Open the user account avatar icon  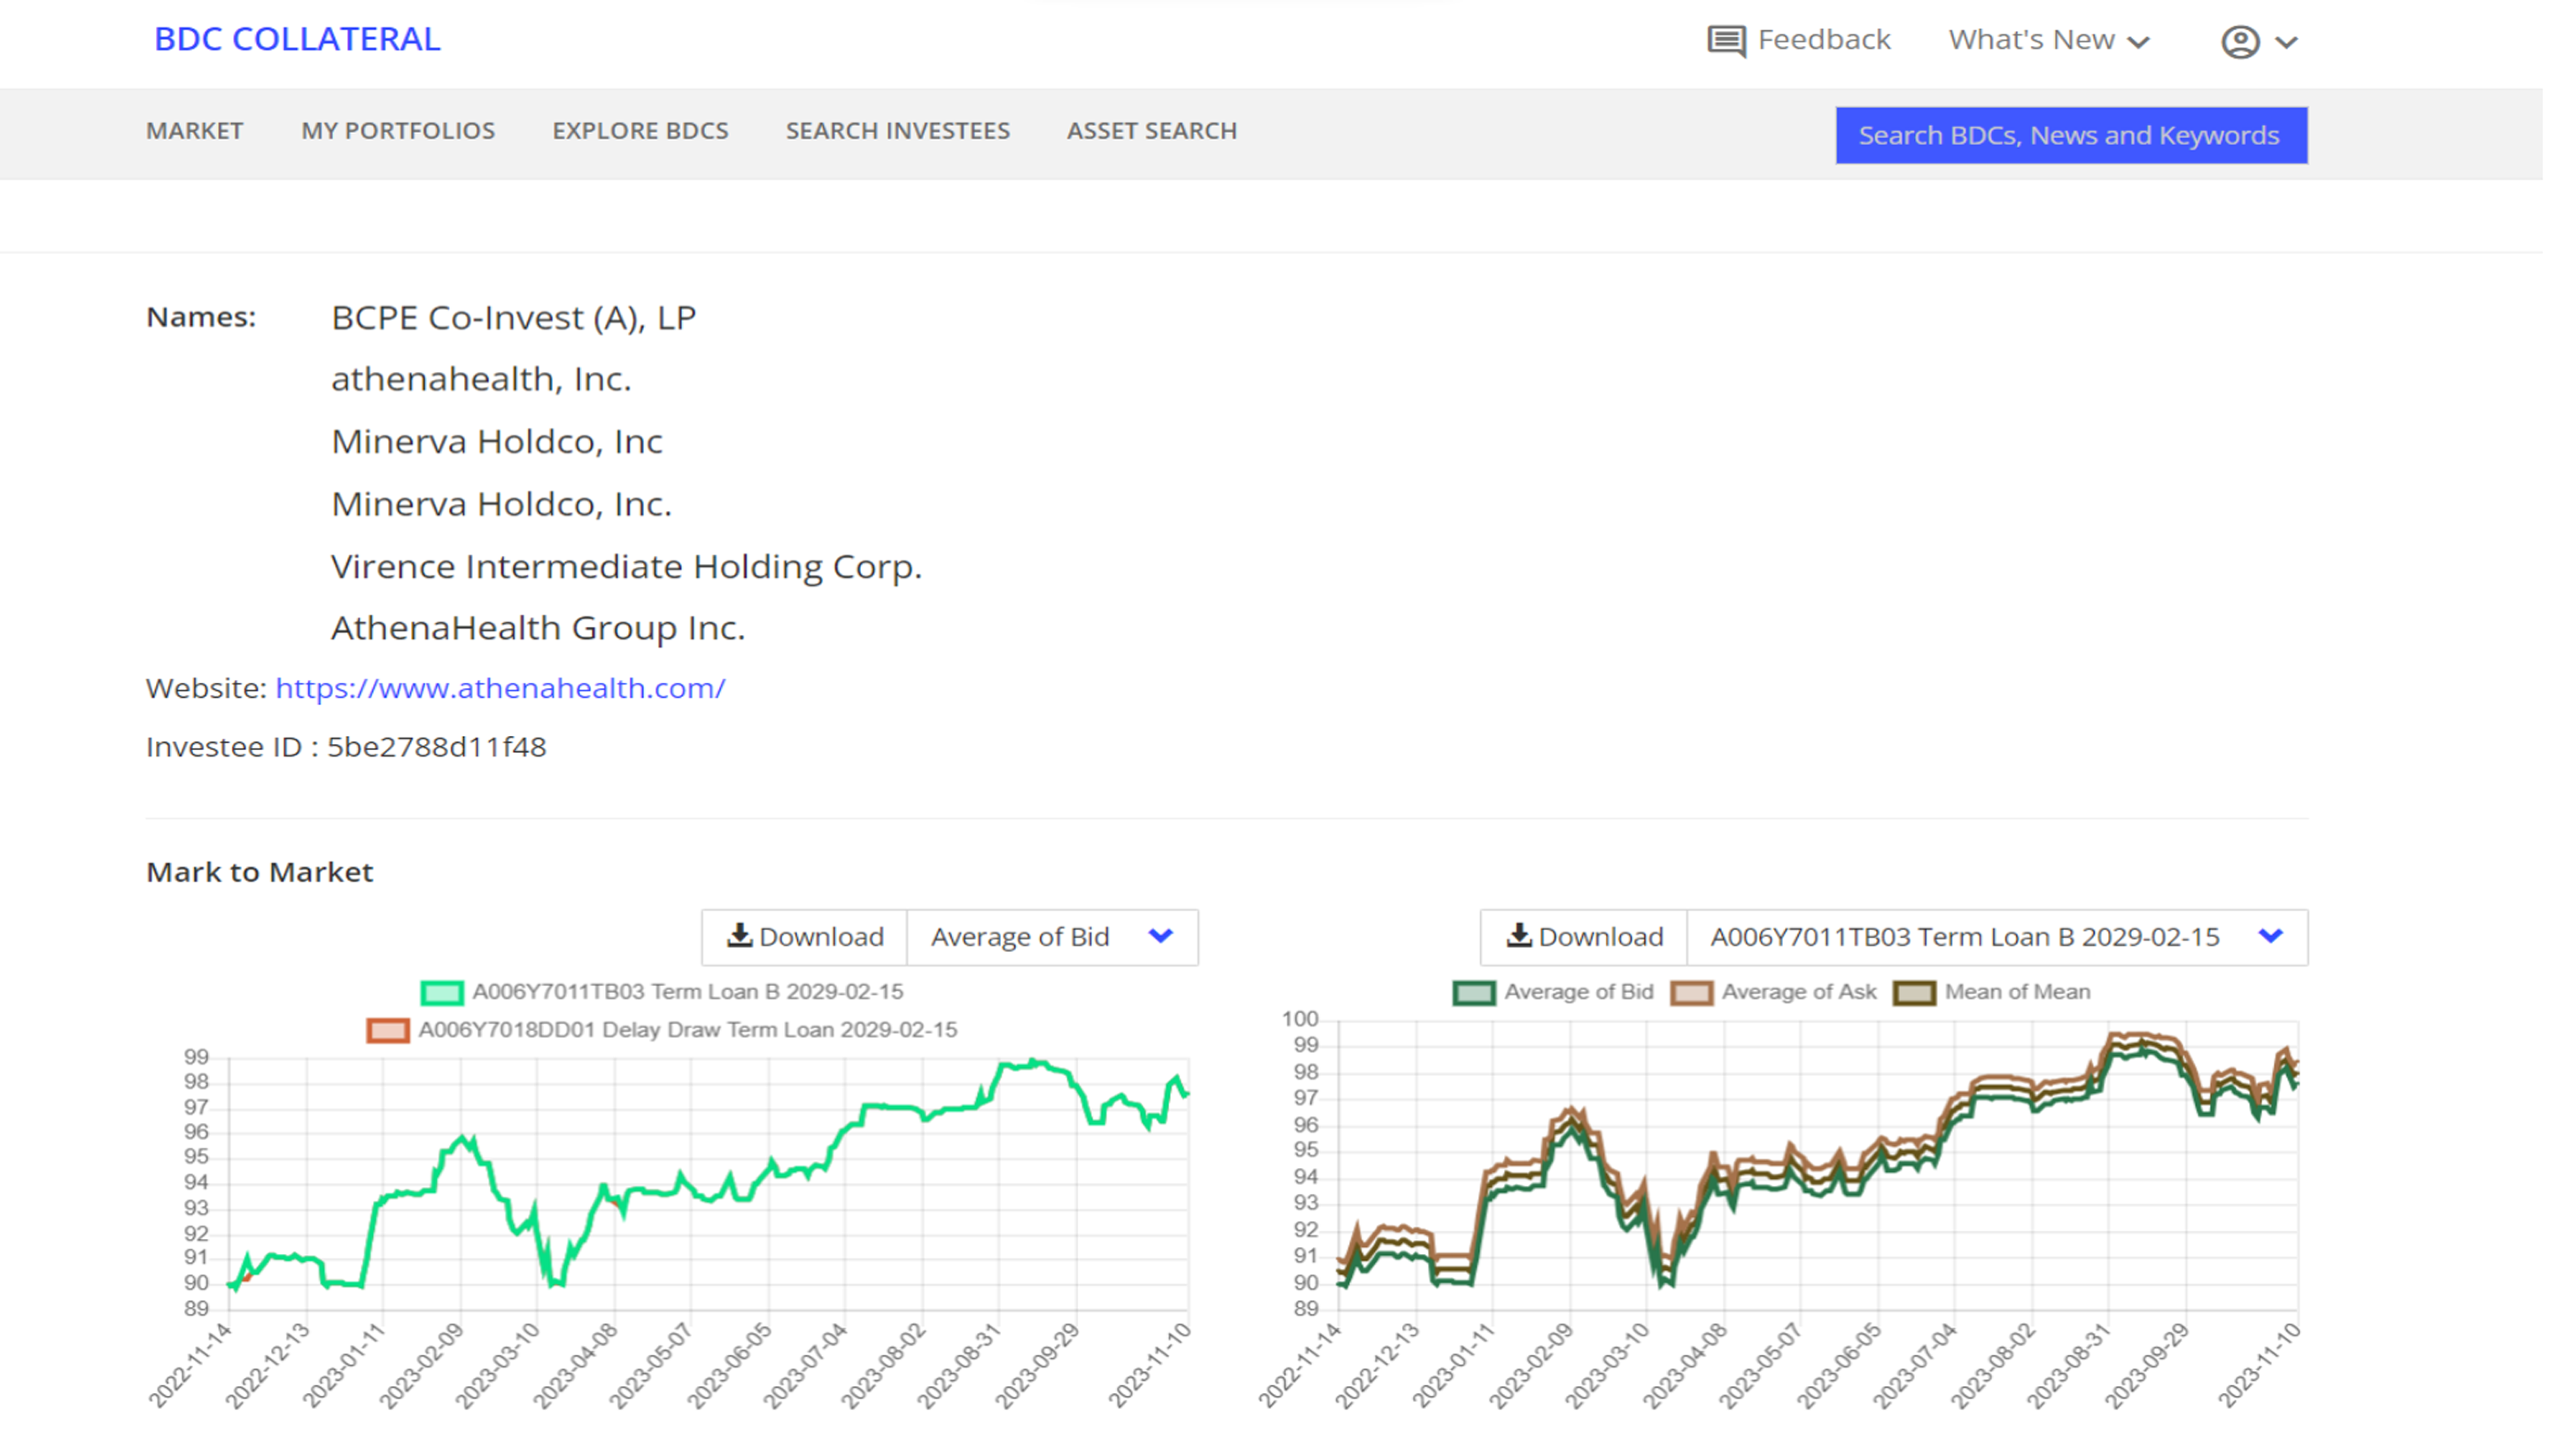[2240, 42]
